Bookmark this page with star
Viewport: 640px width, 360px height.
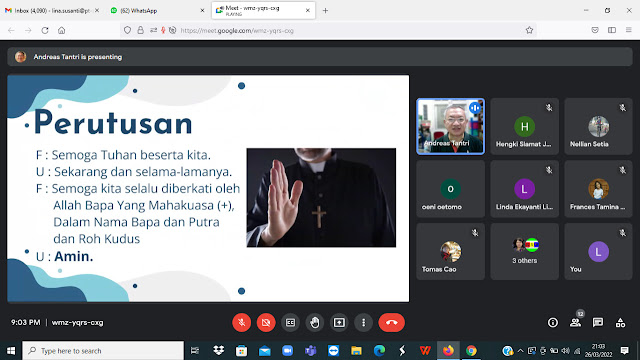(529, 30)
